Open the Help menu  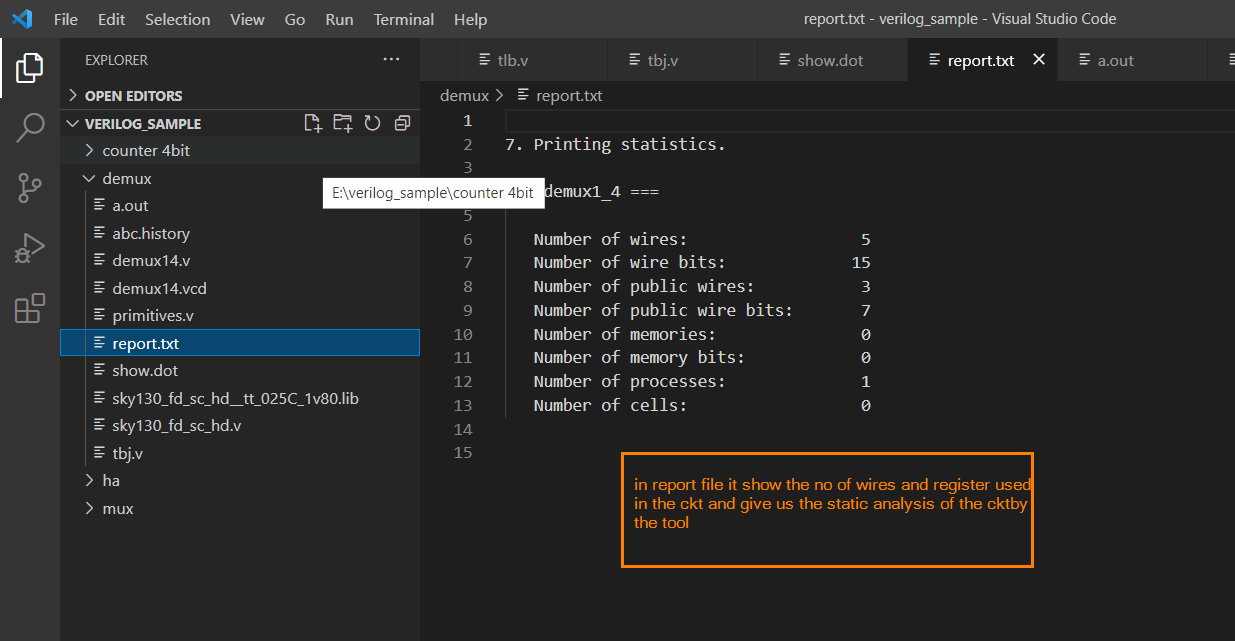click(470, 19)
